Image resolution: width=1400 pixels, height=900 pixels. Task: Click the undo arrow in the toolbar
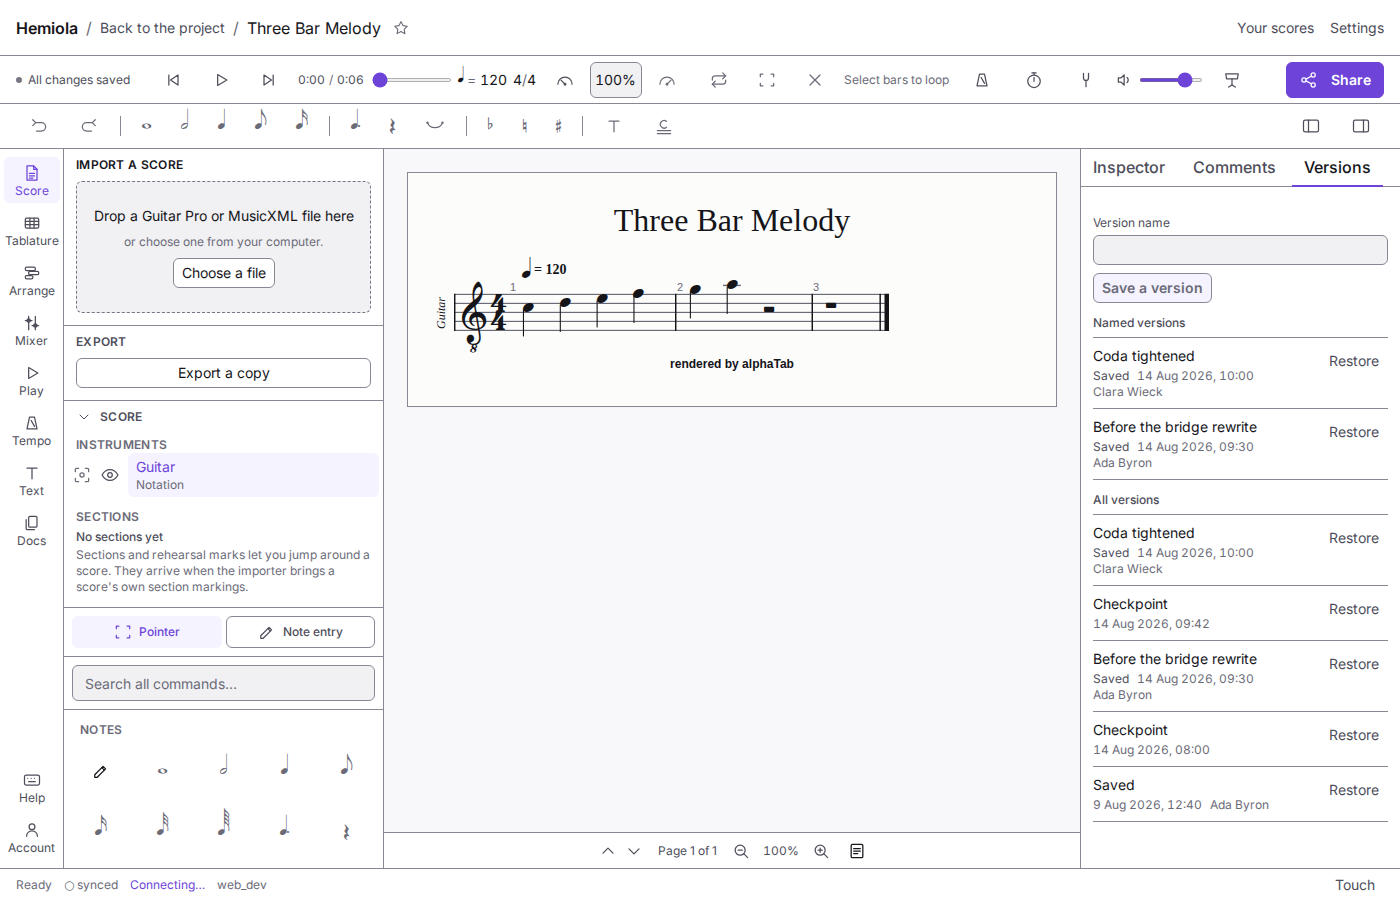pyautogui.click(x=39, y=126)
